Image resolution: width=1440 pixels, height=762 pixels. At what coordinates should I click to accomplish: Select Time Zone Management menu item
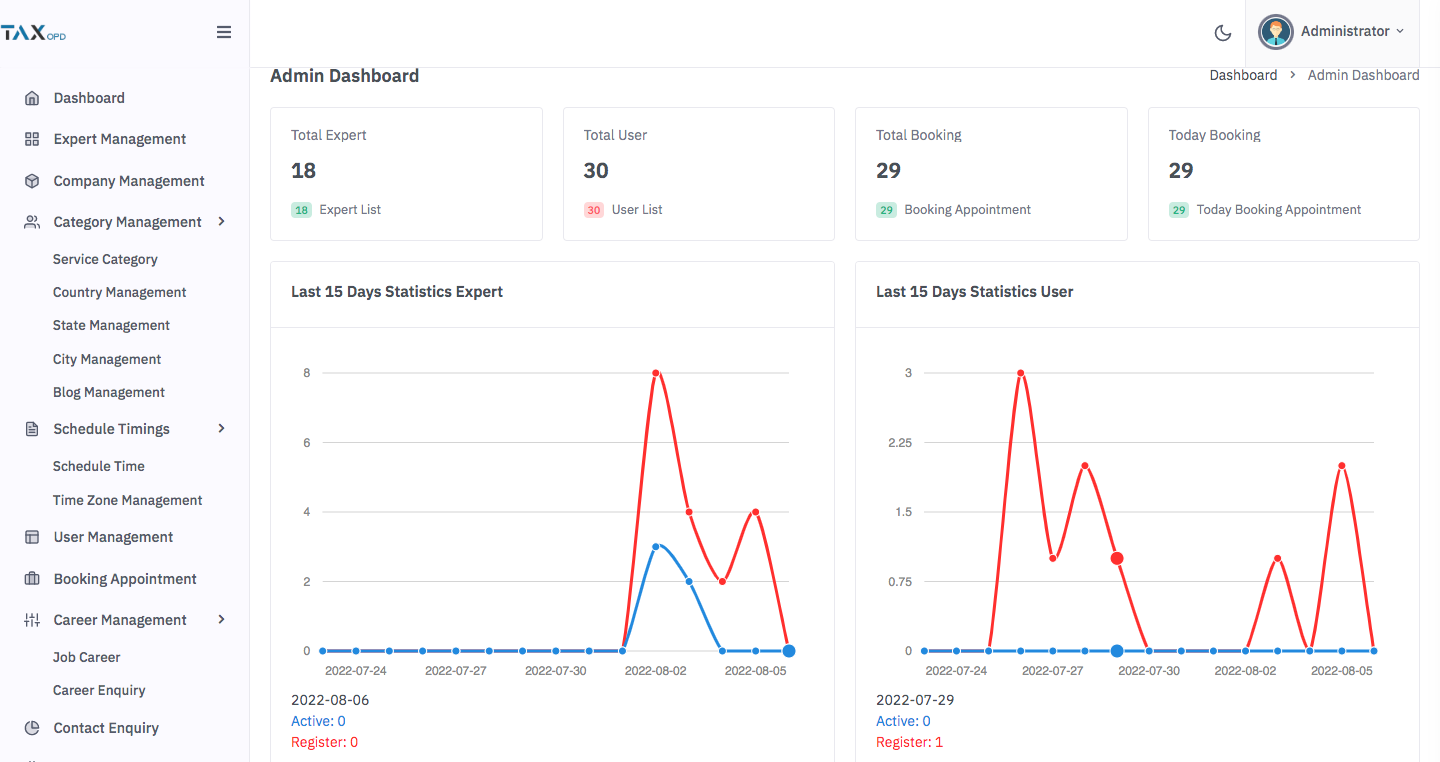coord(127,500)
